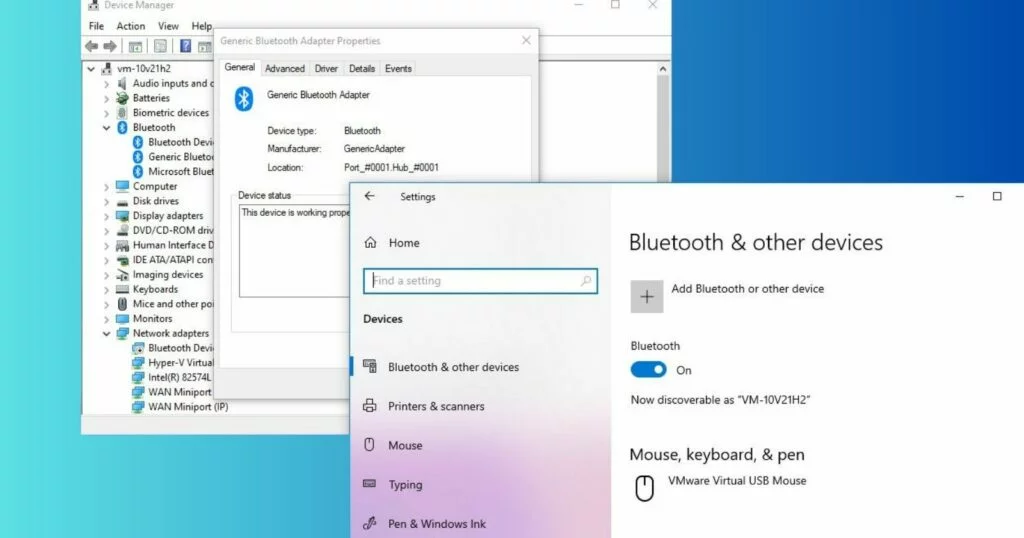Open the View menu in Device Manager

pos(168,26)
